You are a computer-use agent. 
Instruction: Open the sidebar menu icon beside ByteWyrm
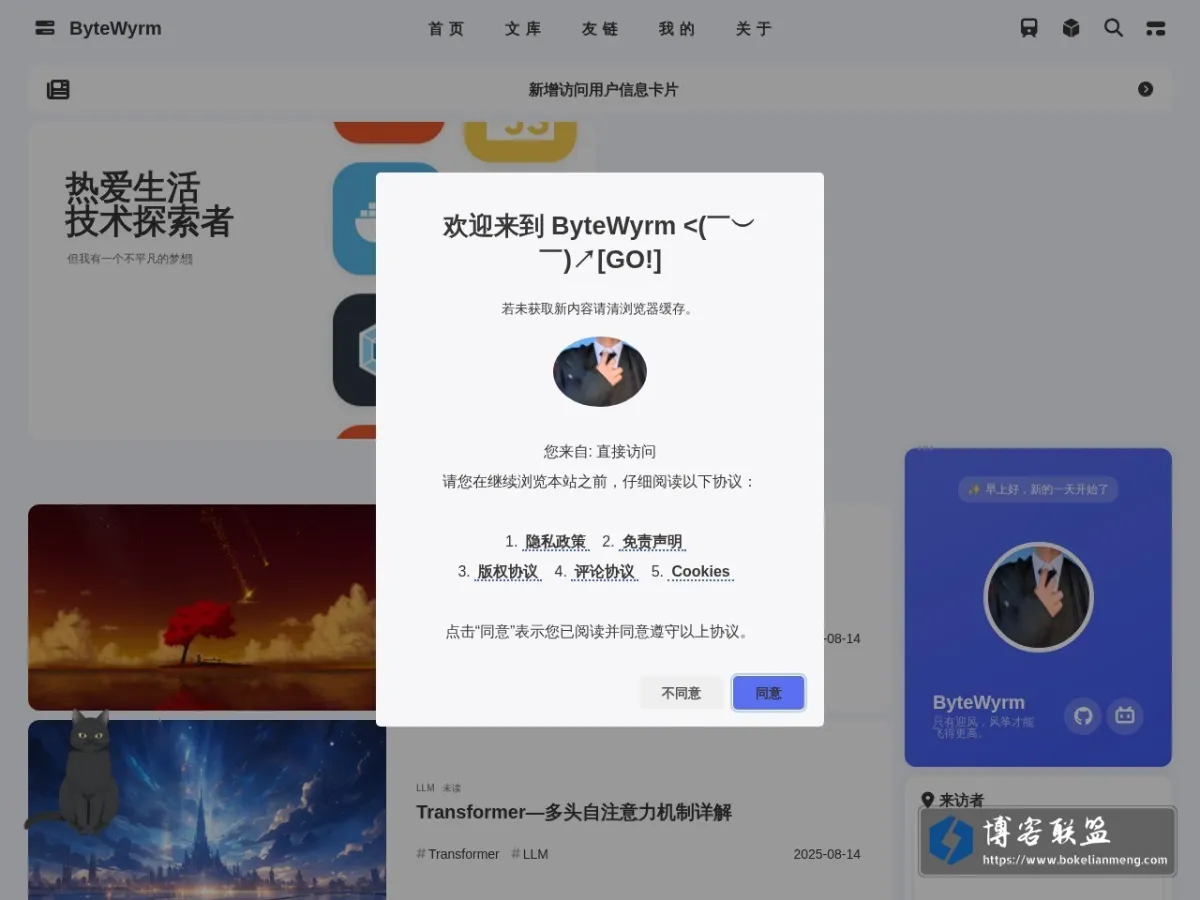tap(45, 28)
